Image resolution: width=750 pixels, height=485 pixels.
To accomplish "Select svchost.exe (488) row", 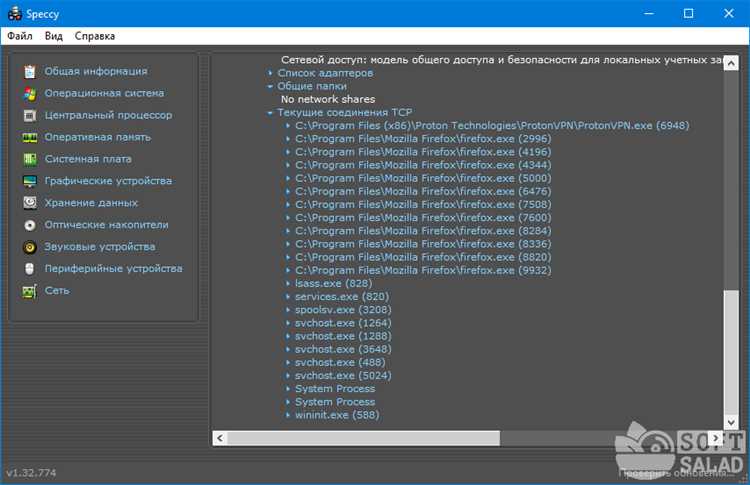I will [x=340, y=363].
